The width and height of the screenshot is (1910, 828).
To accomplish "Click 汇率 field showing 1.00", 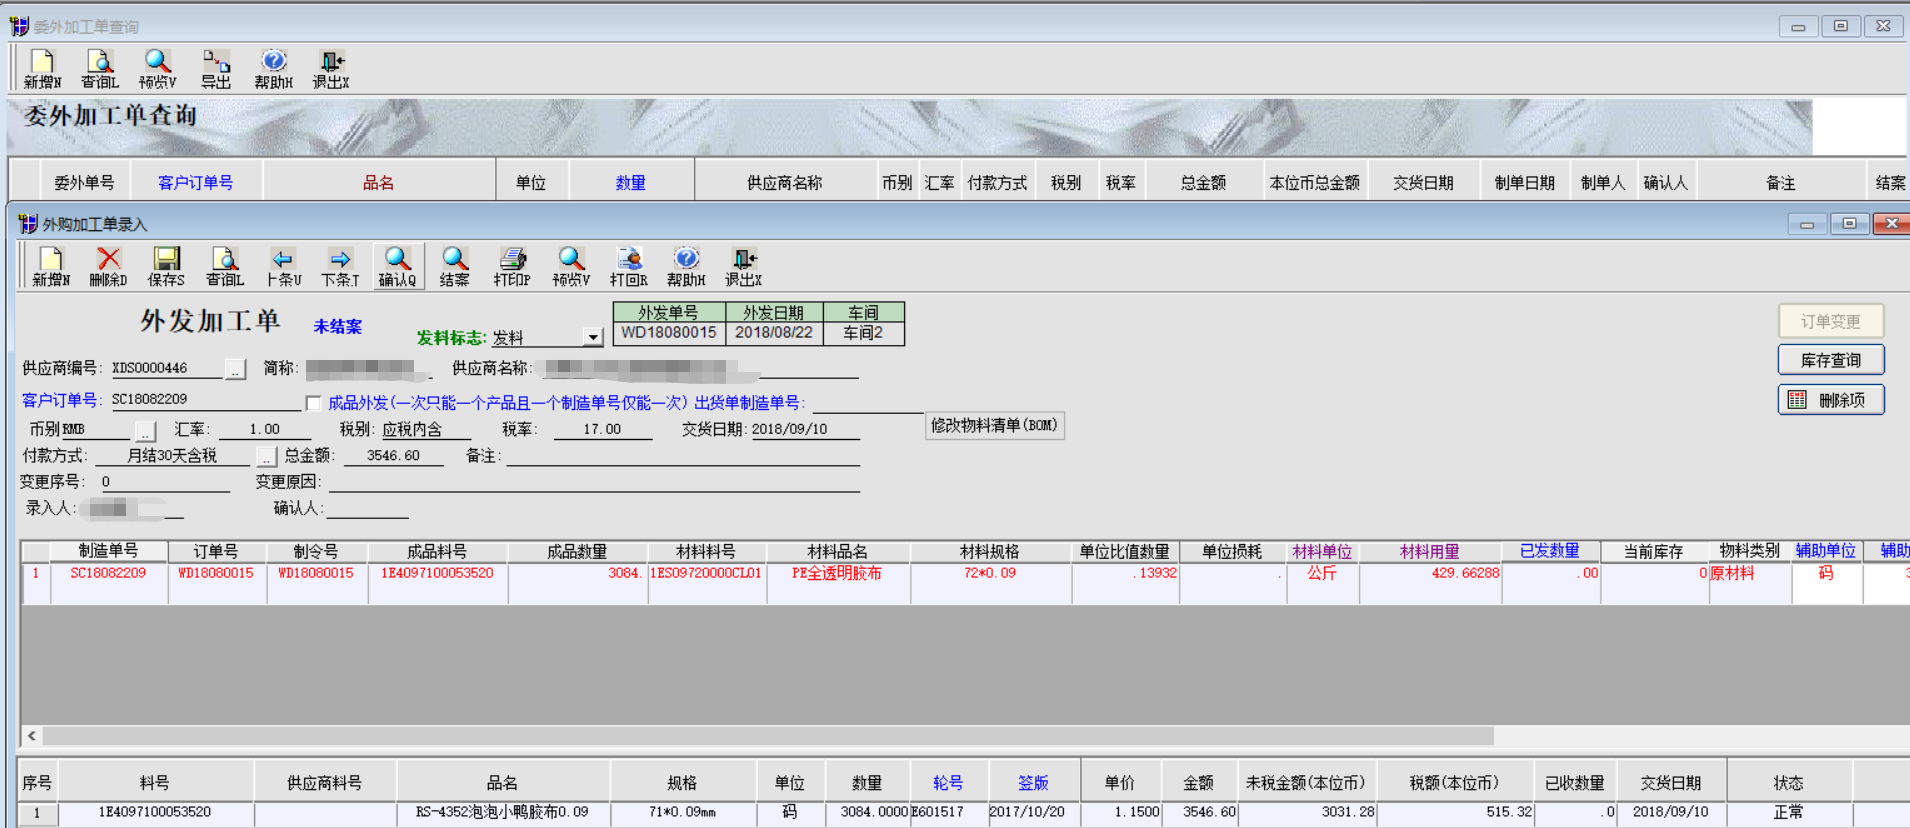I will point(265,430).
